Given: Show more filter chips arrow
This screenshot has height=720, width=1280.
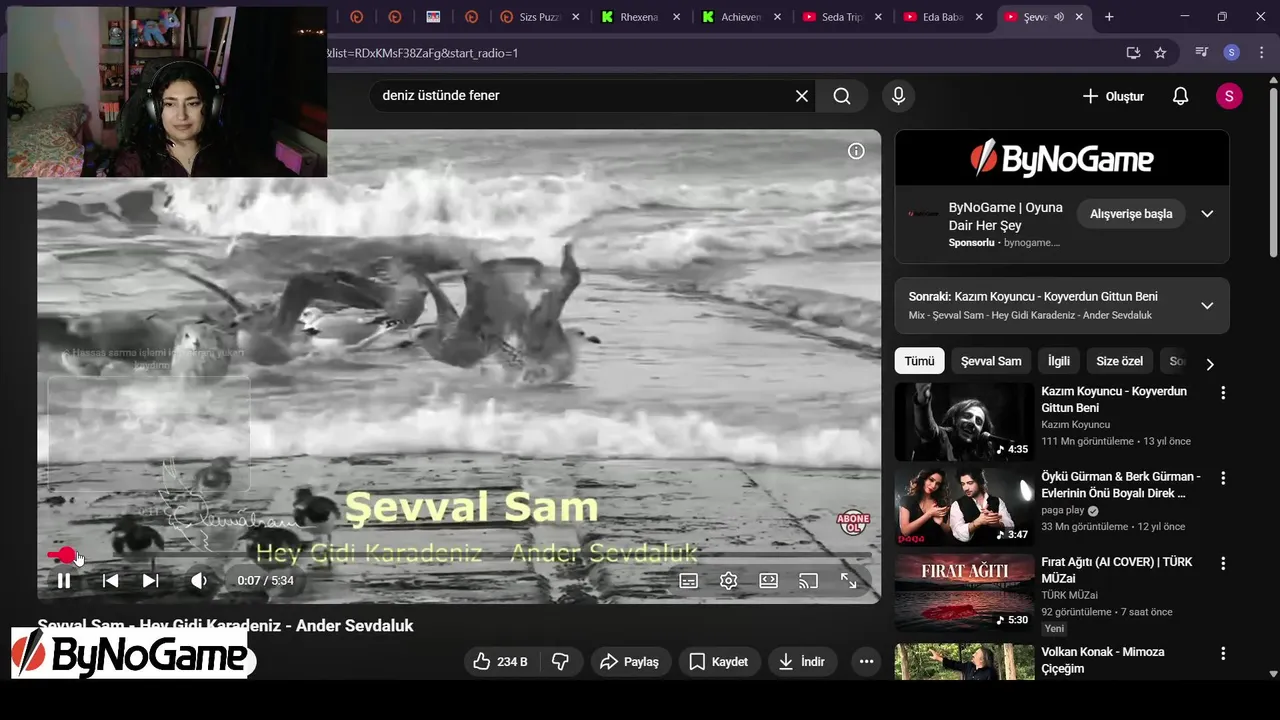Looking at the screenshot, I should click(1209, 363).
